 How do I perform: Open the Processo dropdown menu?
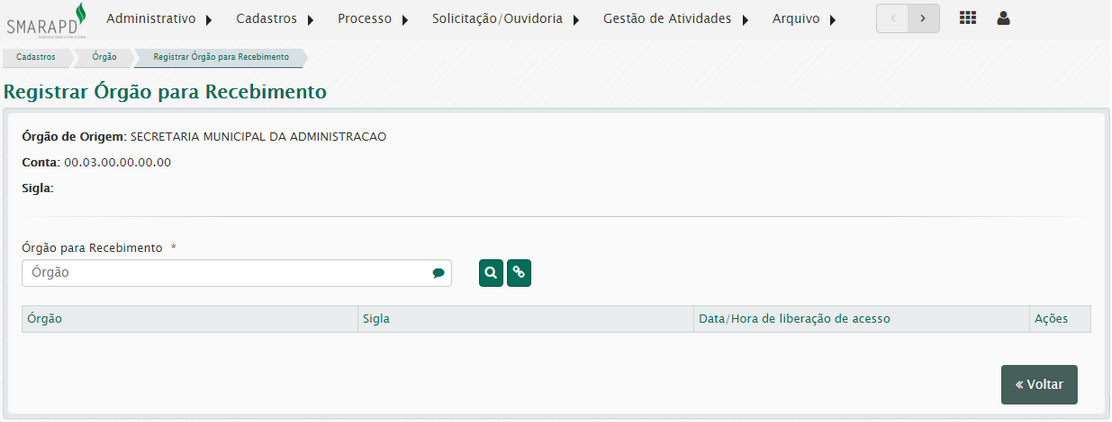pos(372,19)
